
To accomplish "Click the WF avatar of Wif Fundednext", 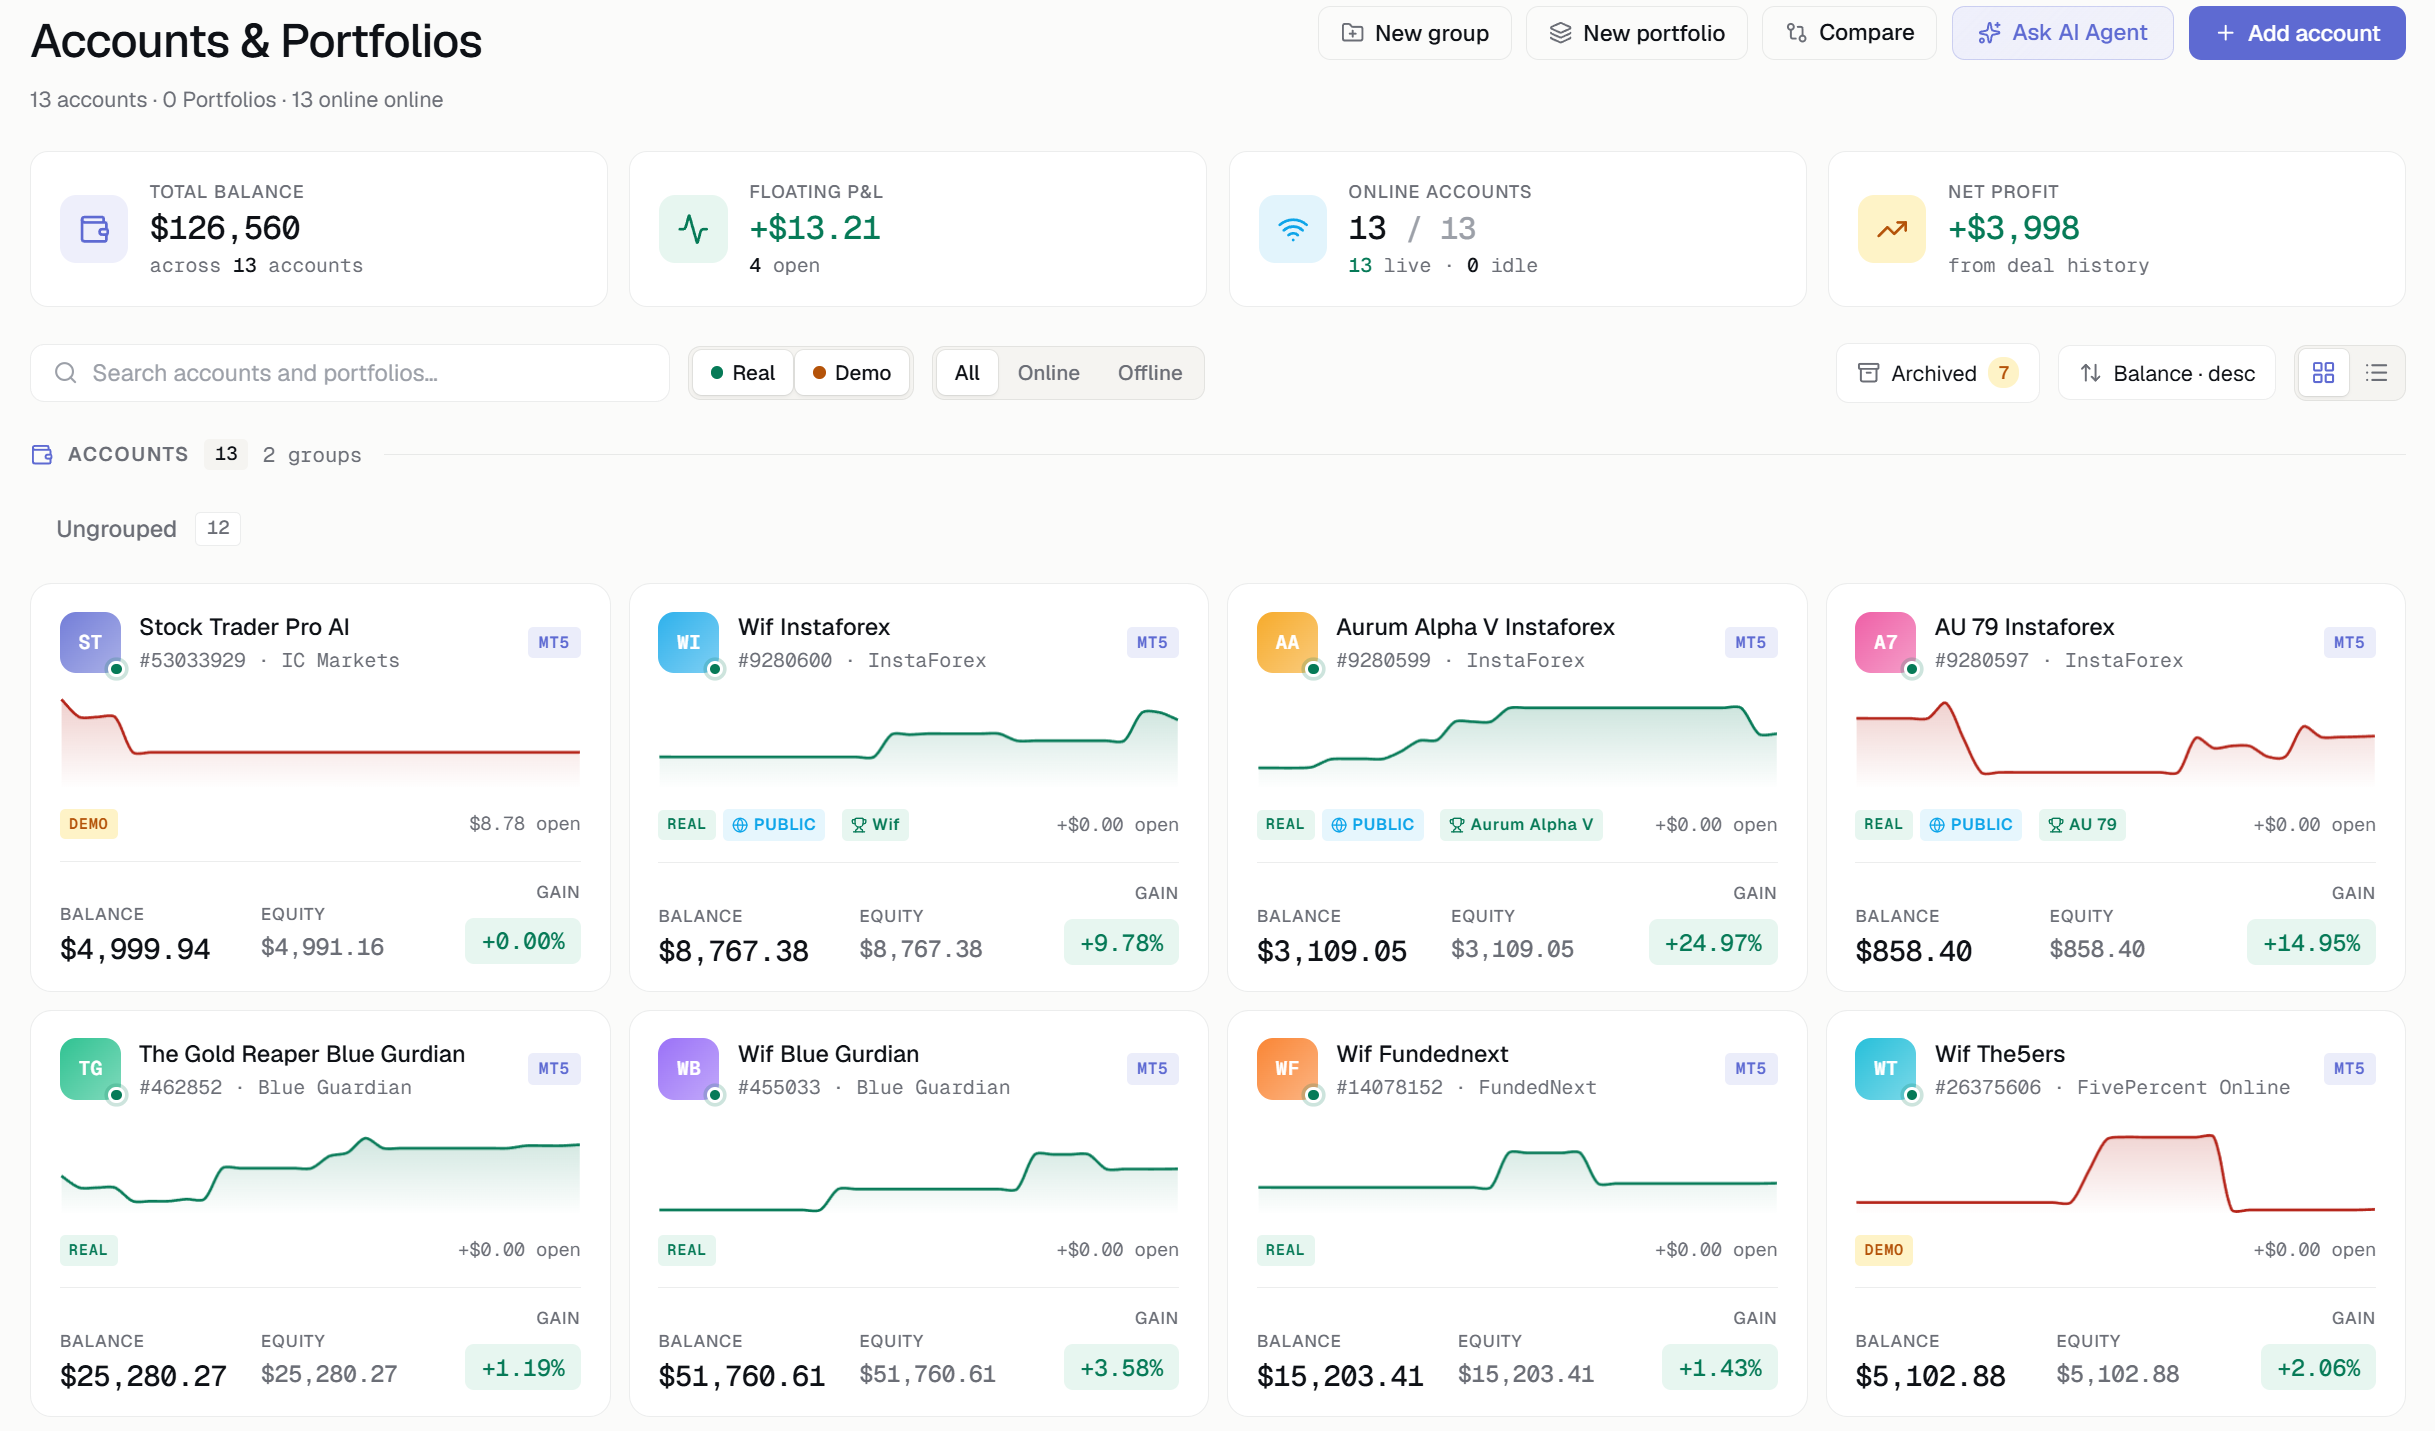I will tap(1287, 1068).
